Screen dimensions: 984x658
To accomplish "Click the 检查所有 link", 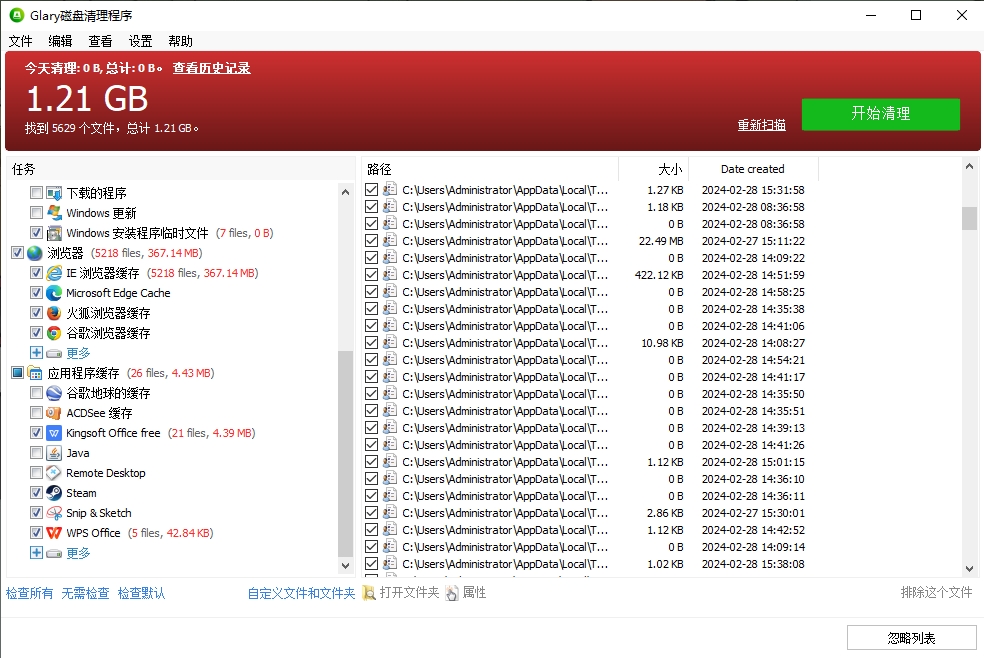I will pyautogui.click(x=29, y=593).
